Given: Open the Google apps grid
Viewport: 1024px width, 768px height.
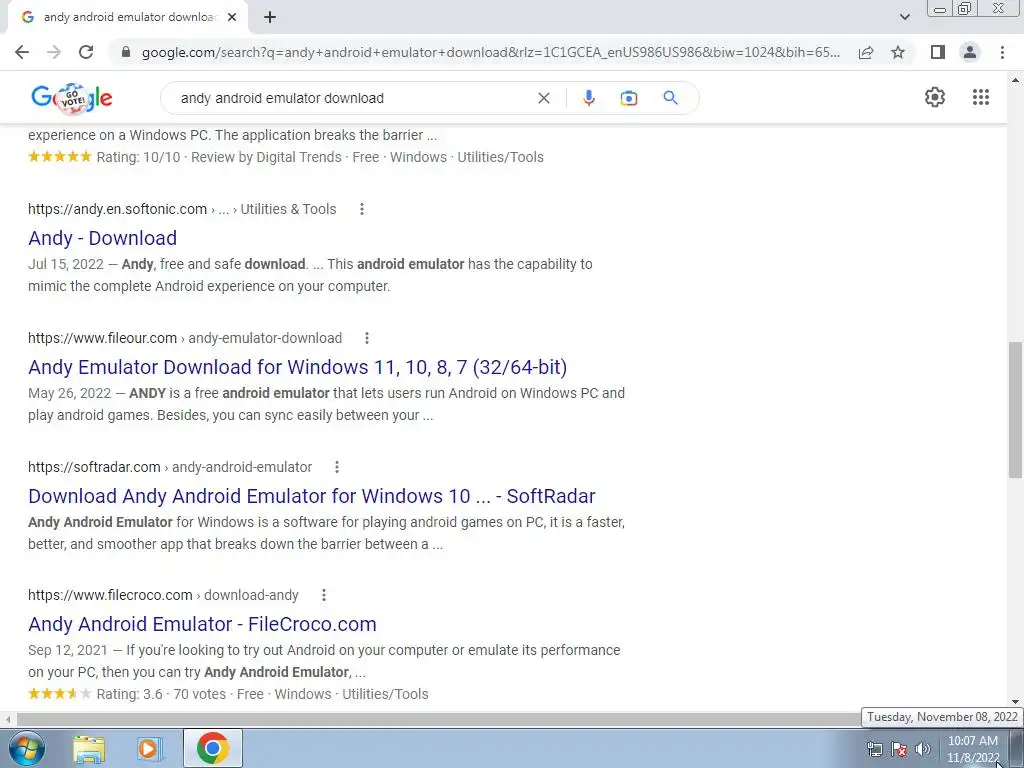Looking at the screenshot, I should click(981, 97).
